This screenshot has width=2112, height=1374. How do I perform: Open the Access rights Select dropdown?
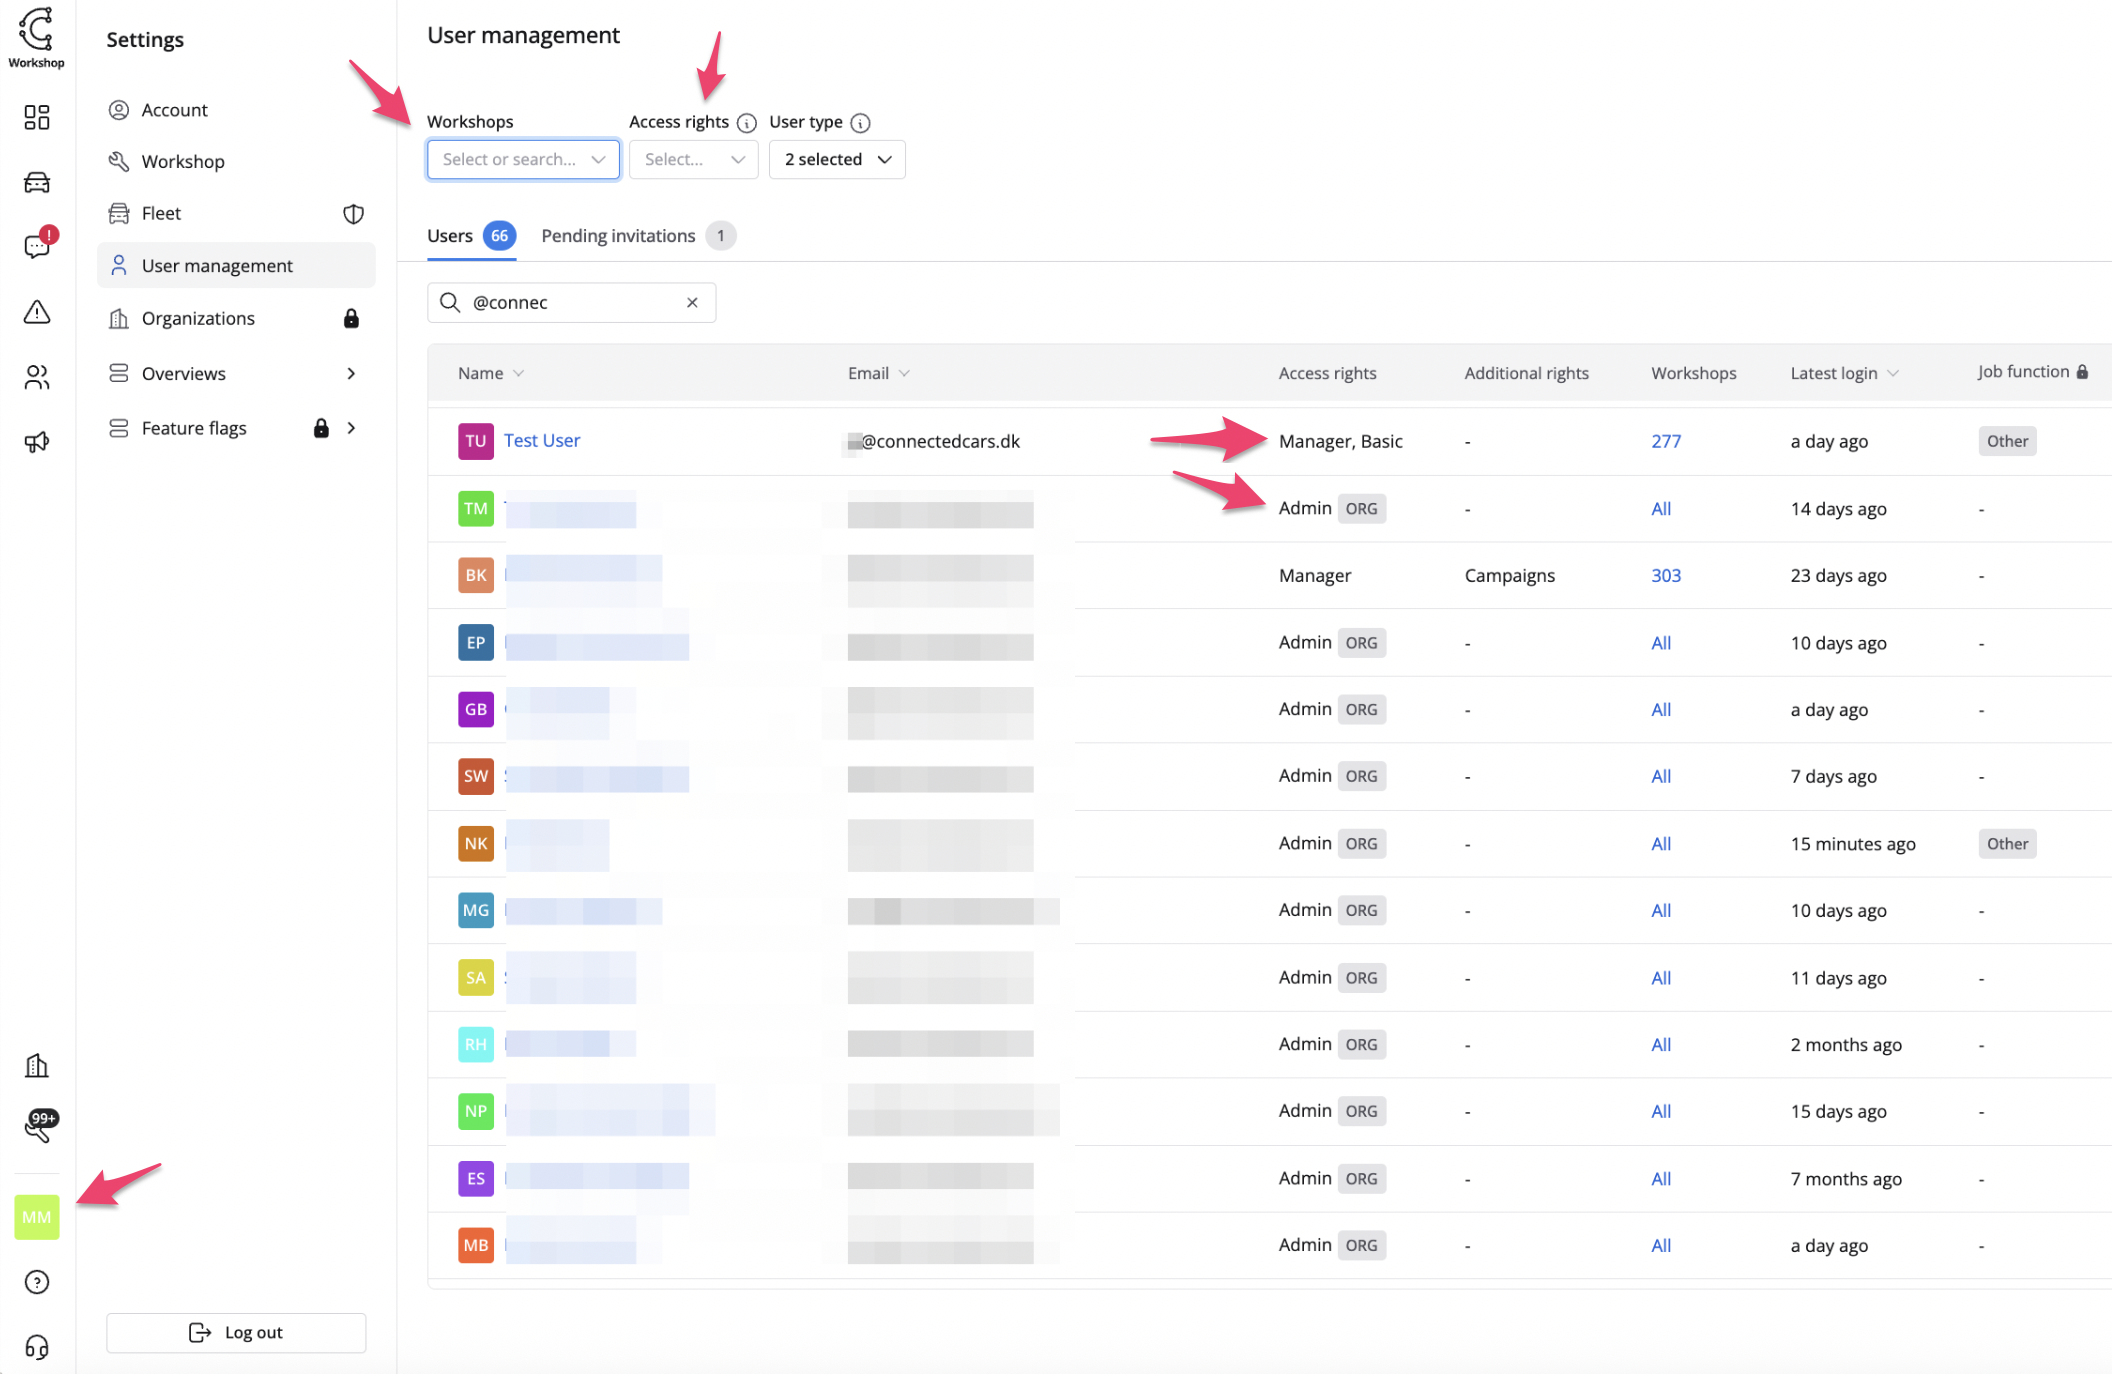693,160
